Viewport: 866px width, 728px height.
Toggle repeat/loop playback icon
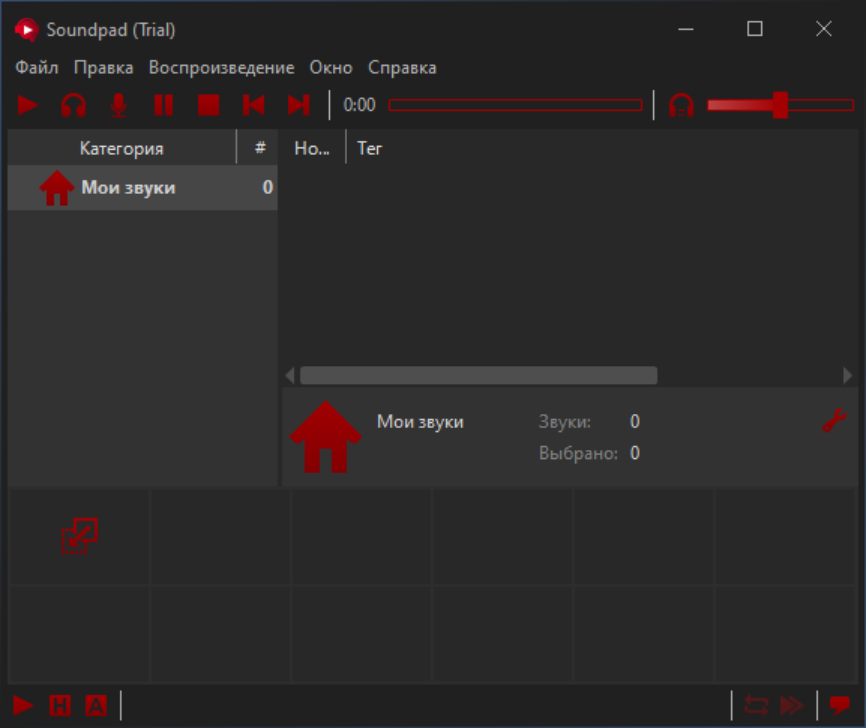(756, 705)
